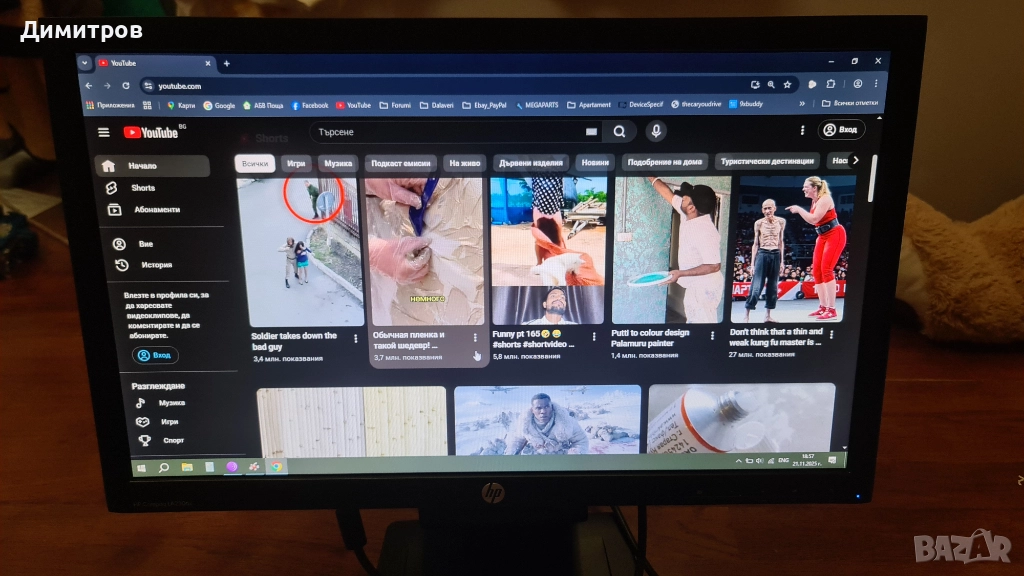Open Shorts in the left sidebar

click(142, 188)
